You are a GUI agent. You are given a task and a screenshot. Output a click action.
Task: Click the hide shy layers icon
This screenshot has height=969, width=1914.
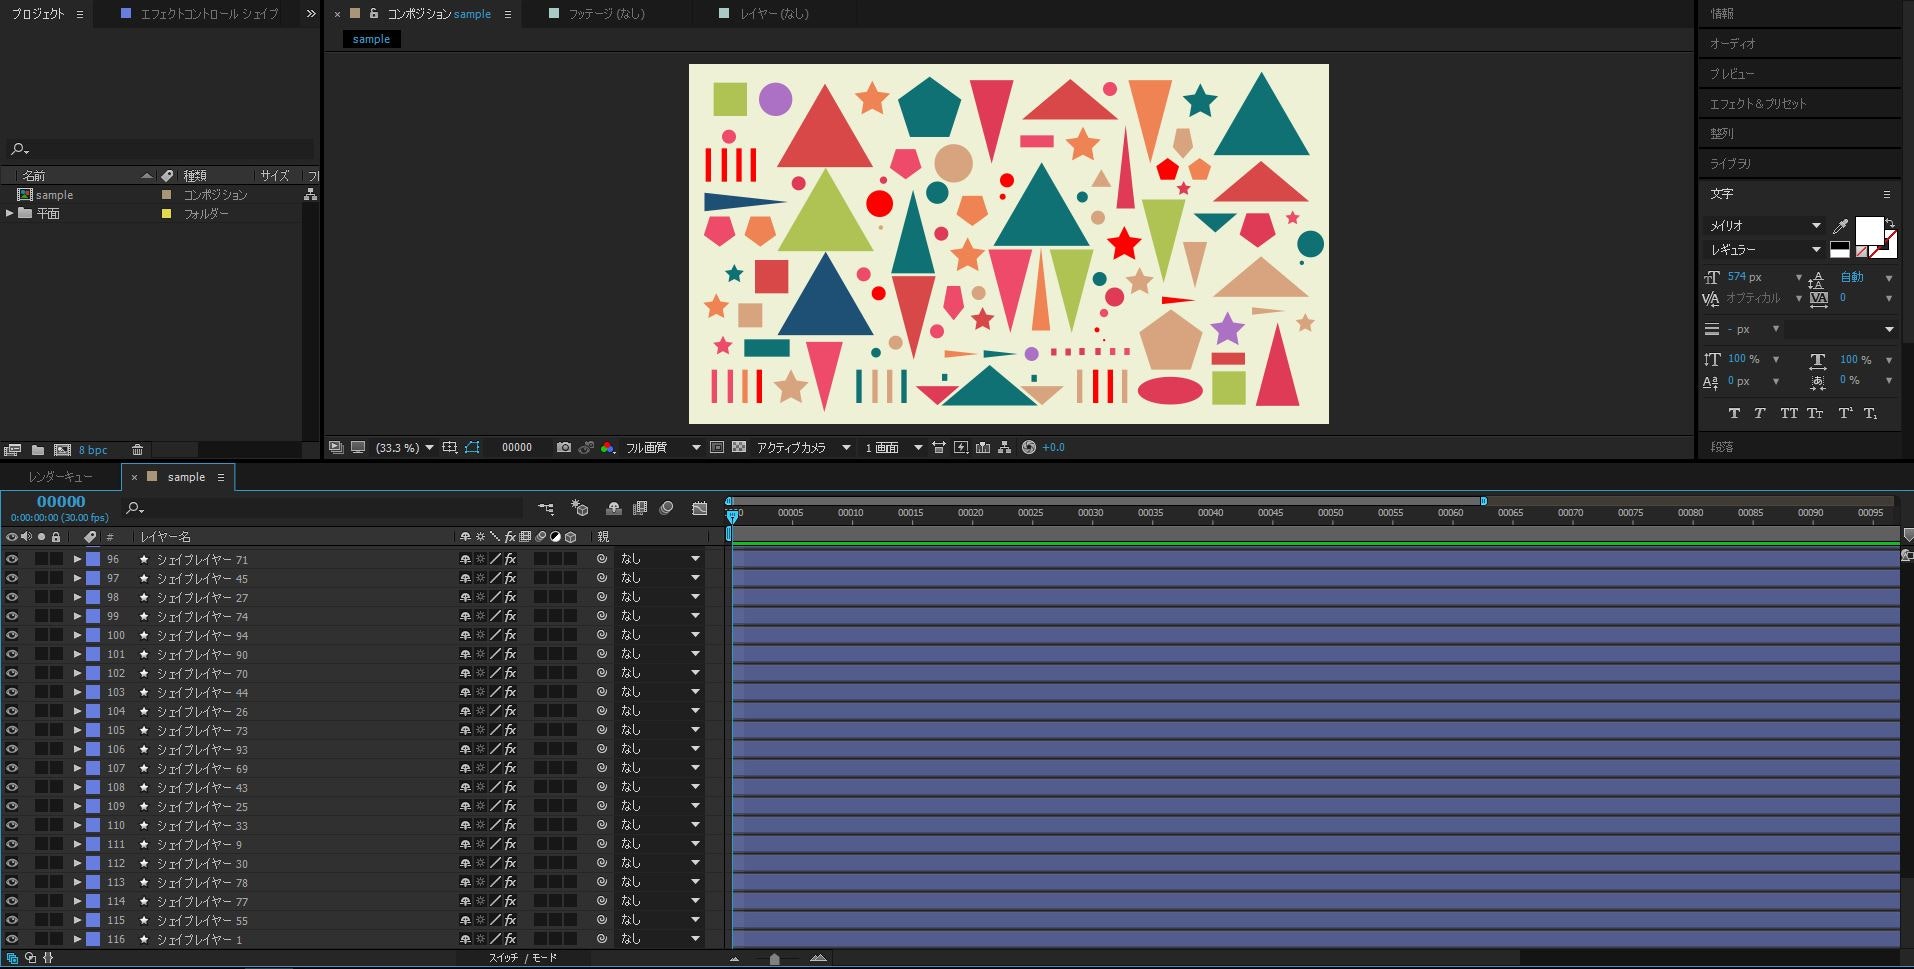[614, 508]
